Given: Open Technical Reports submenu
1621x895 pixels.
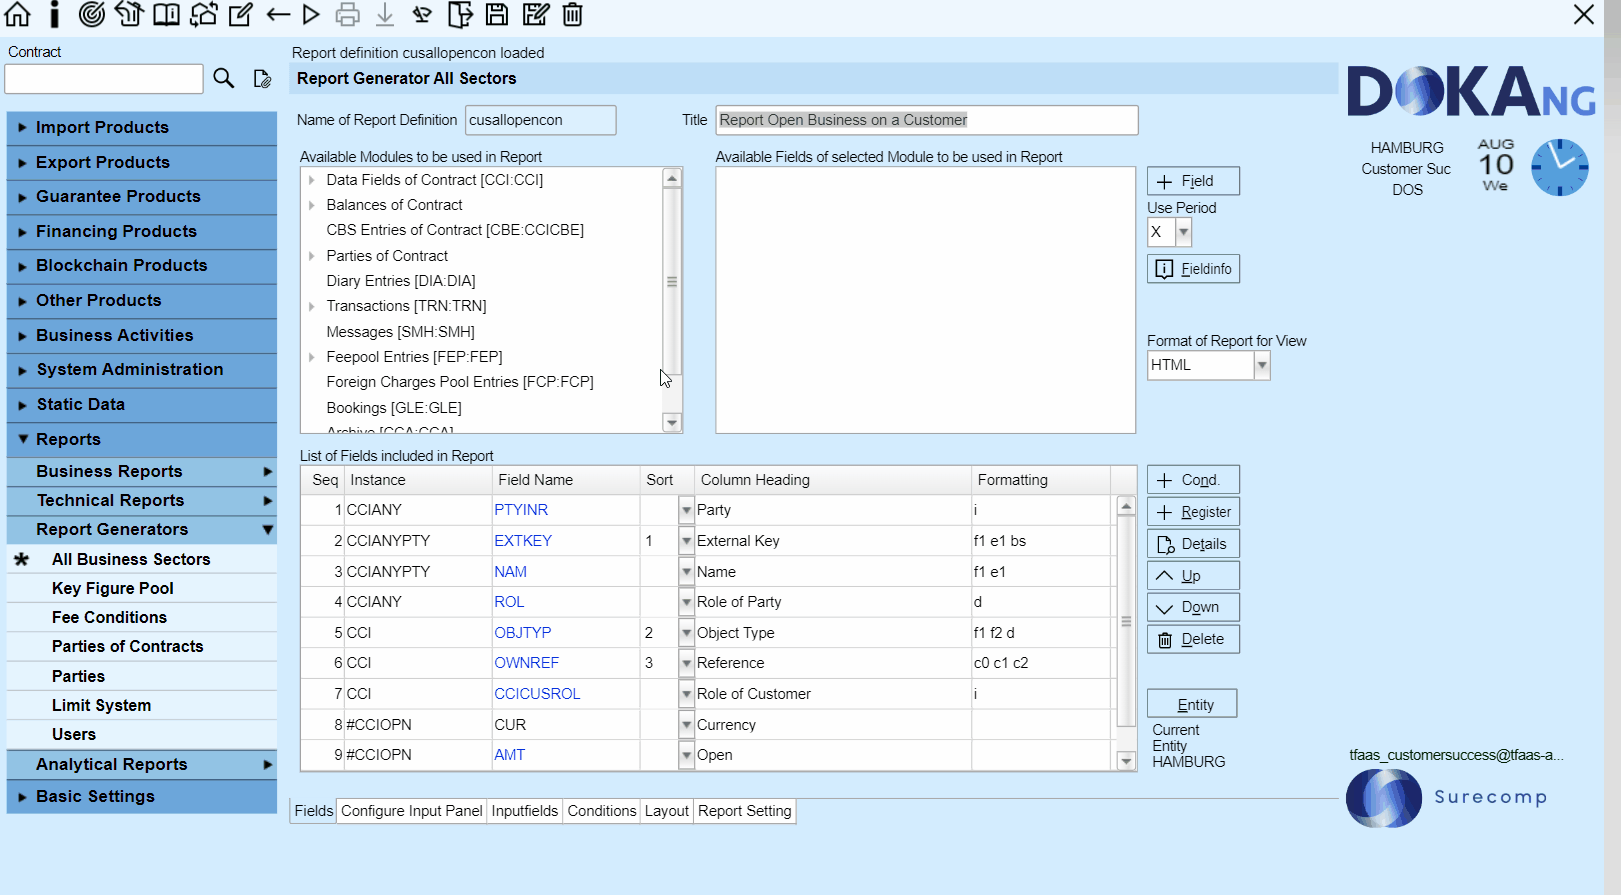Looking at the screenshot, I should click(142, 500).
